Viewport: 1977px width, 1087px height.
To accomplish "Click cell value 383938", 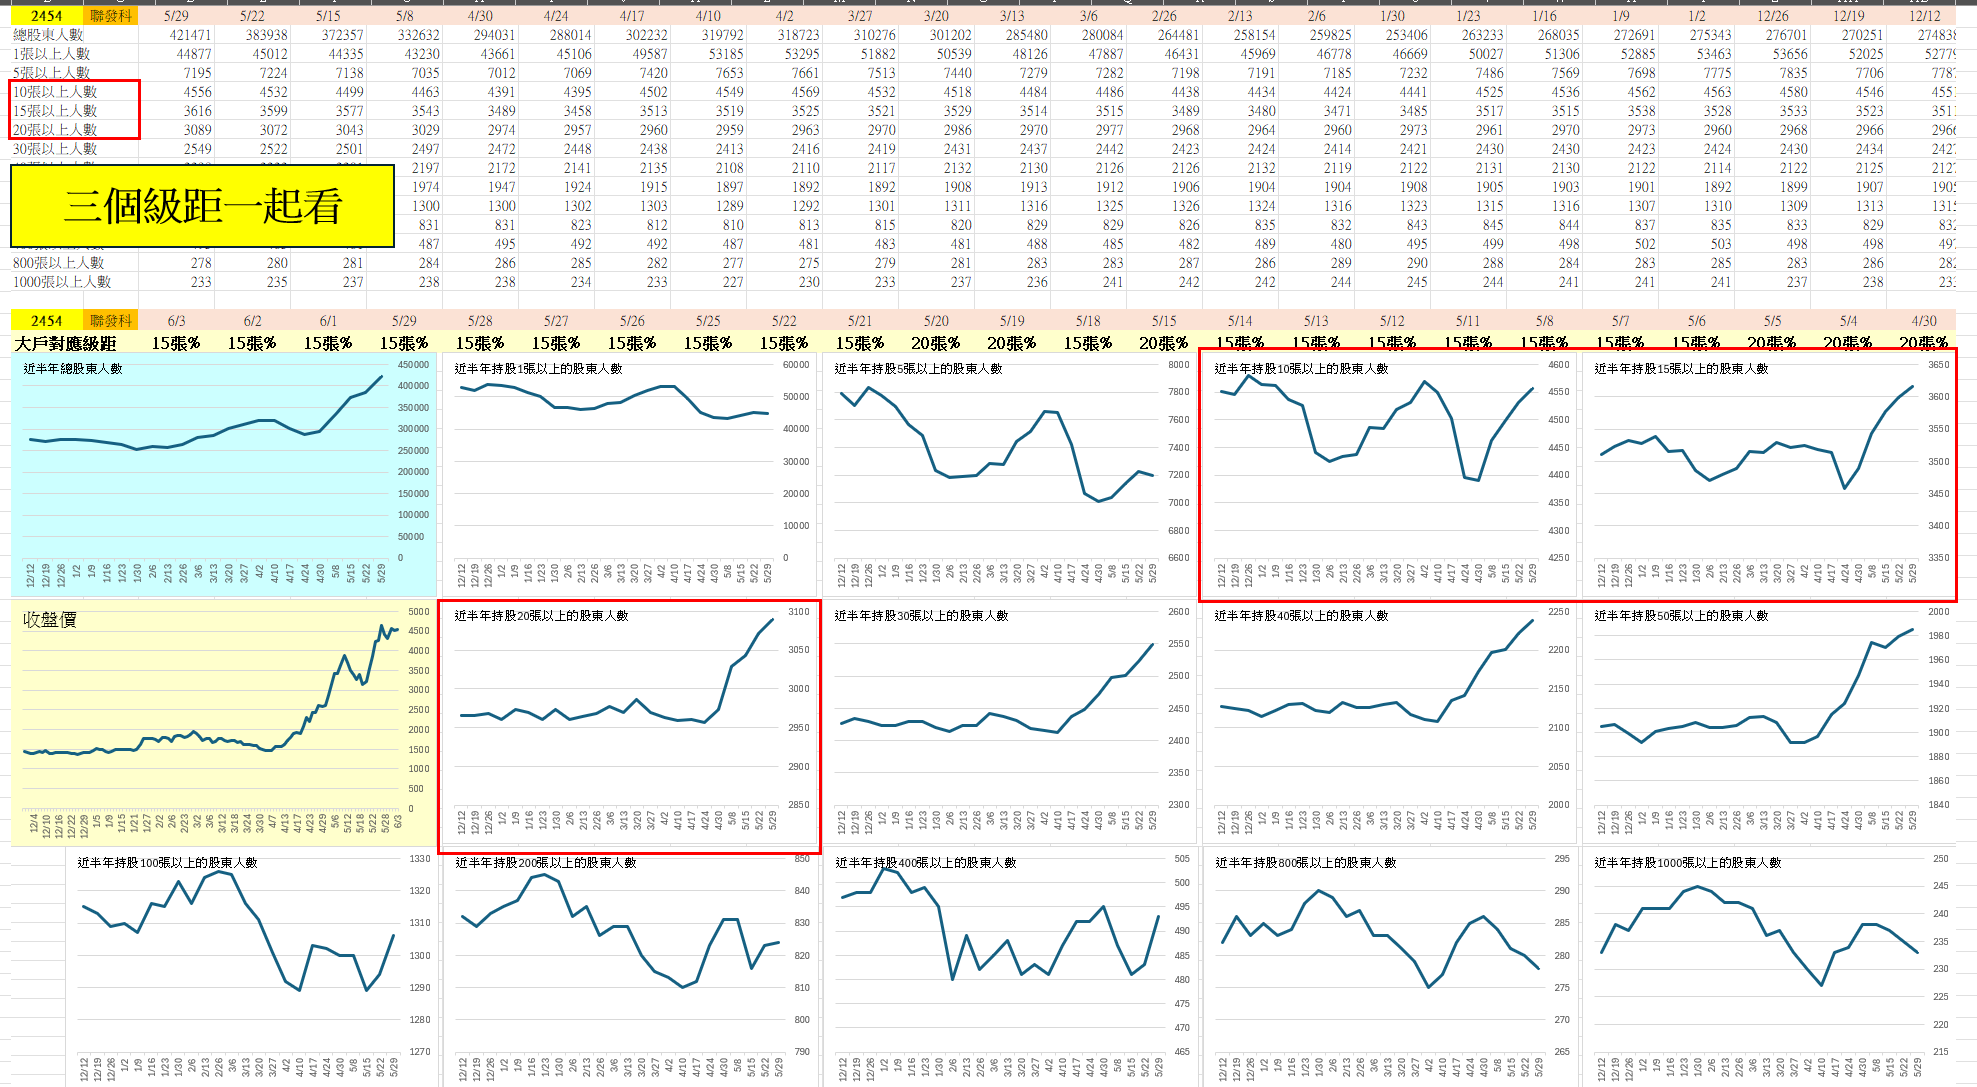I will tap(266, 35).
